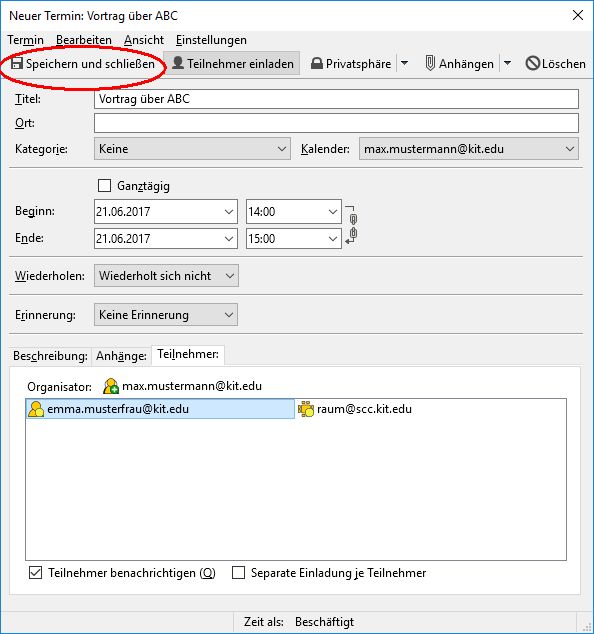Viewport: 594px width, 634px height.
Task: Uncheck Teilnehmer benachrichtigen checkbox
Action: coord(36,573)
